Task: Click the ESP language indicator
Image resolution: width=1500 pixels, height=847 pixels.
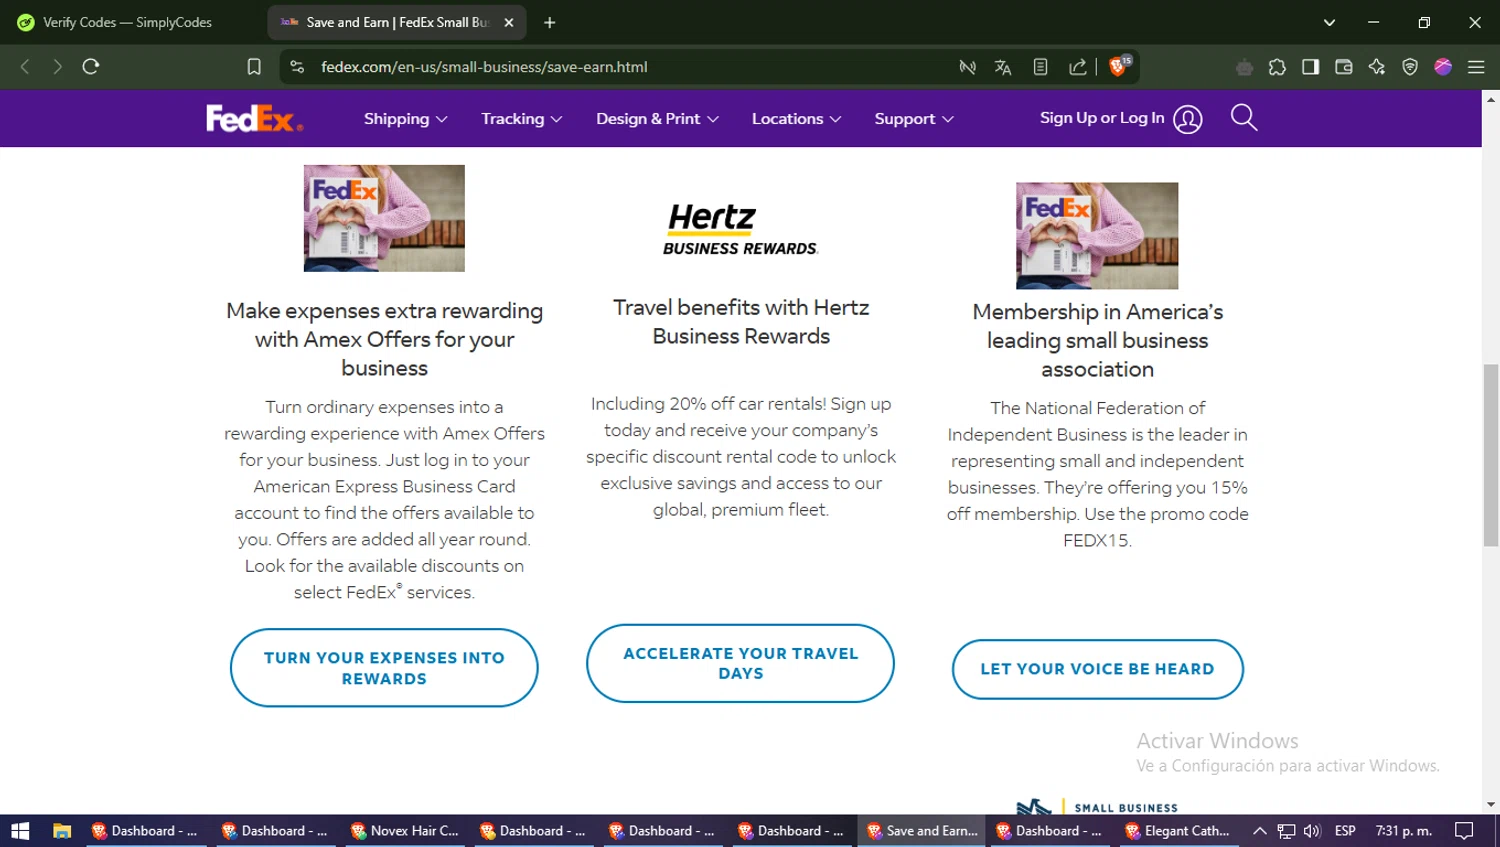Action: (1345, 831)
